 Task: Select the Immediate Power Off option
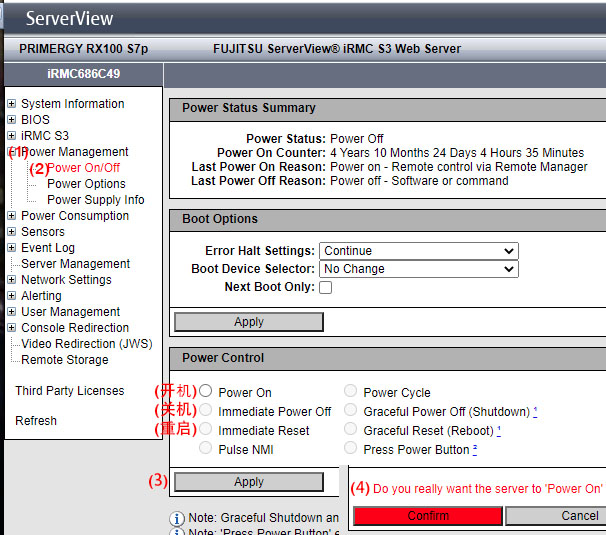pyautogui.click(x=206, y=409)
